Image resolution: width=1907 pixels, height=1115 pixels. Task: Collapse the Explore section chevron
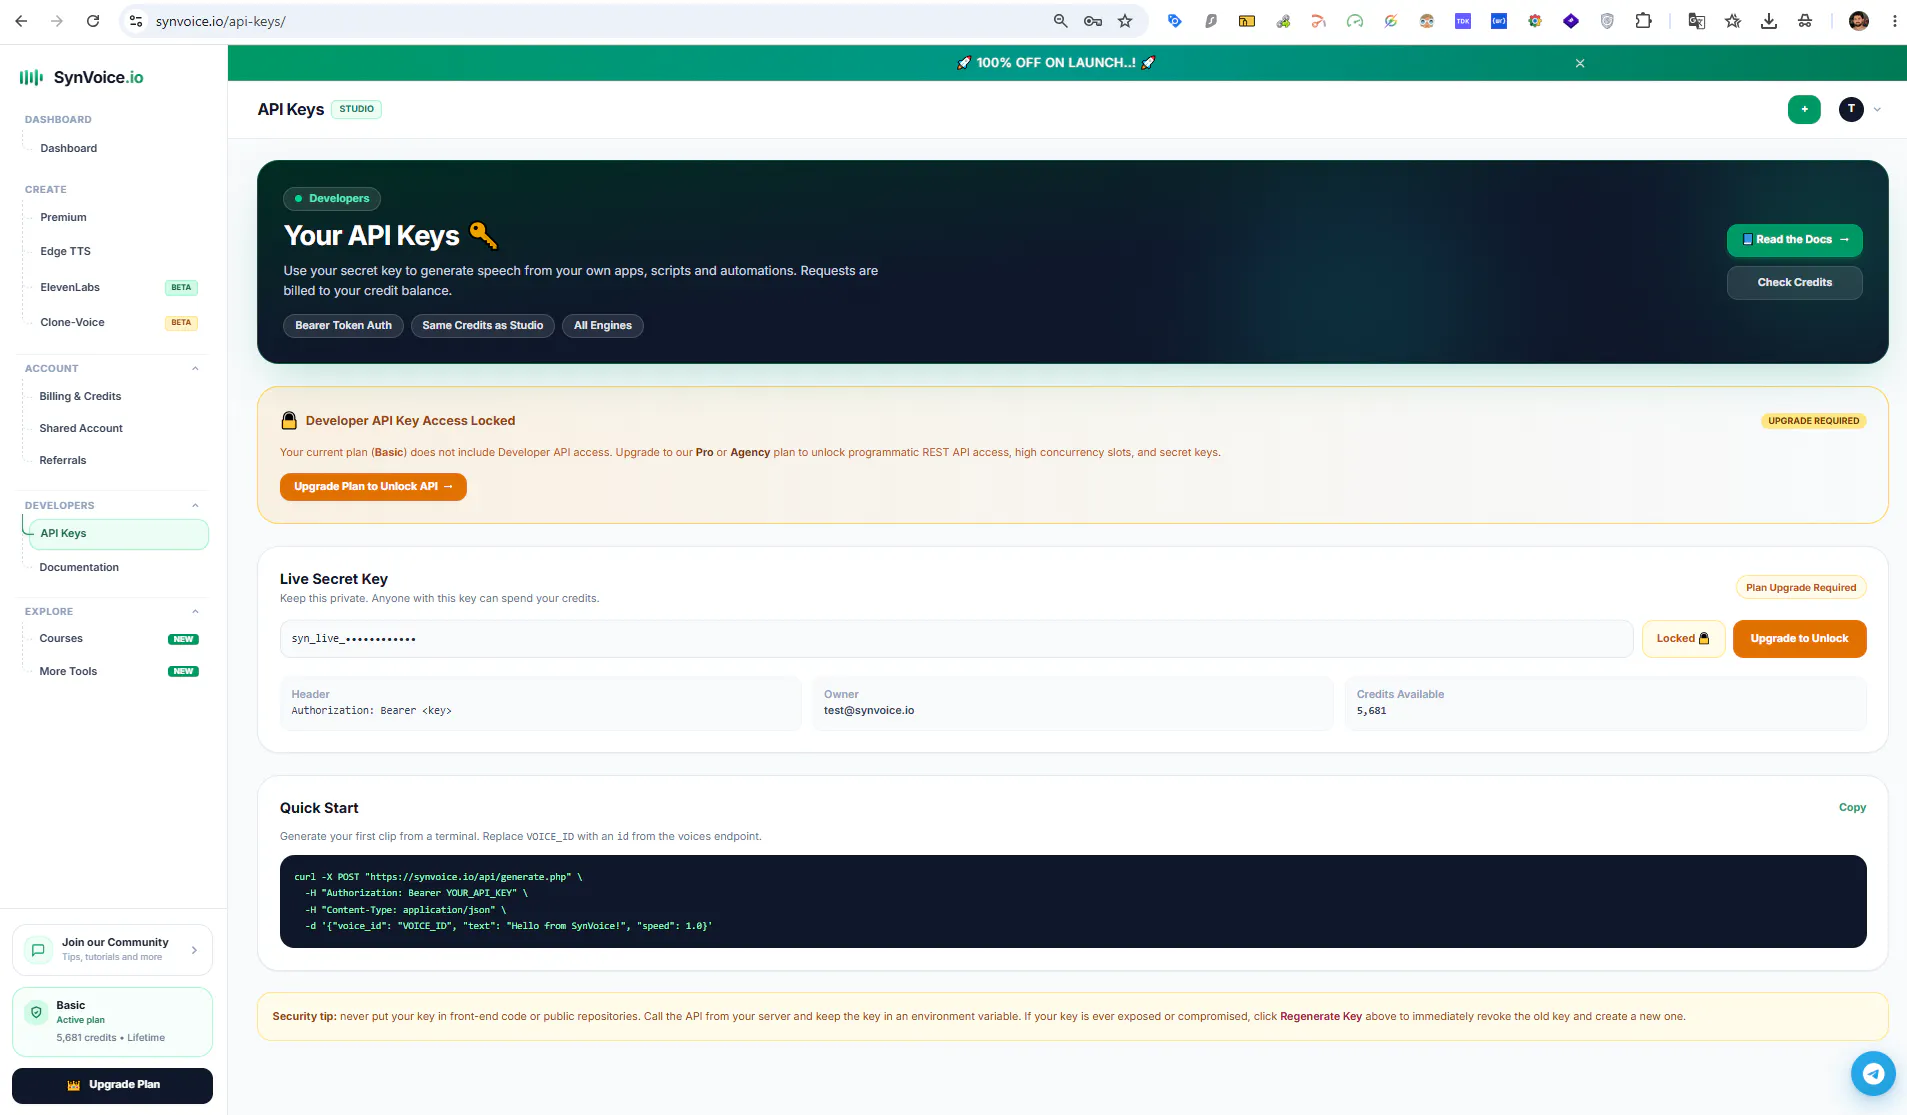click(195, 612)
